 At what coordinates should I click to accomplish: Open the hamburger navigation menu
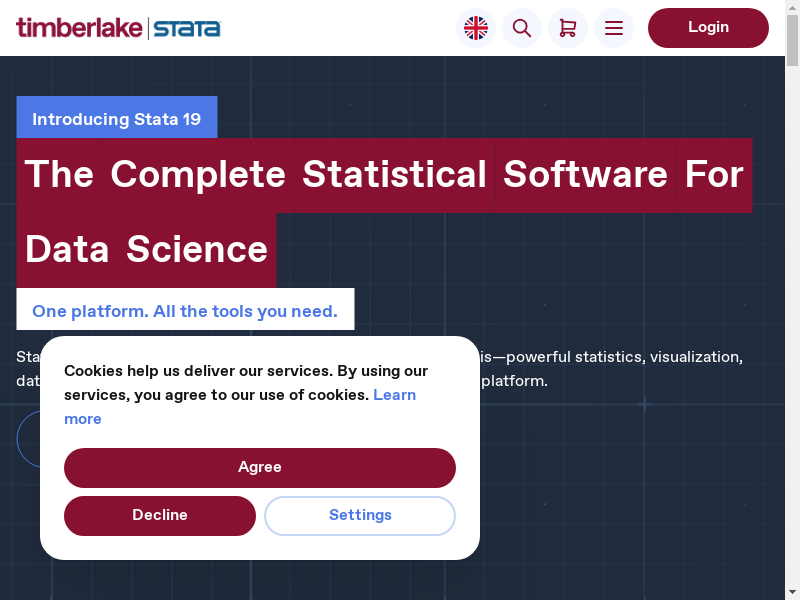click(x=614, y=28)
